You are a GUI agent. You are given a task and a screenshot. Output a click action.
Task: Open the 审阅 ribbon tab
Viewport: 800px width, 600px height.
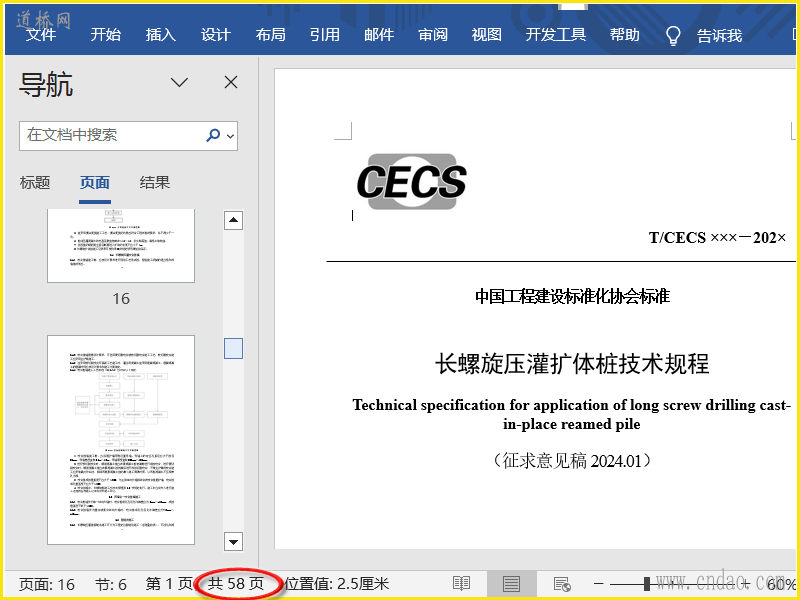point(433,35)
